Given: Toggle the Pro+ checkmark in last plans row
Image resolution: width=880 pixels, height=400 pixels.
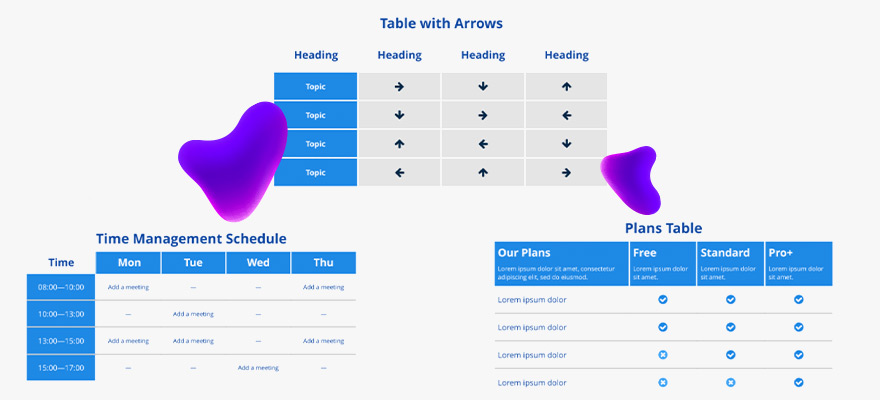Looking at the screenshot, I should 799,383.
